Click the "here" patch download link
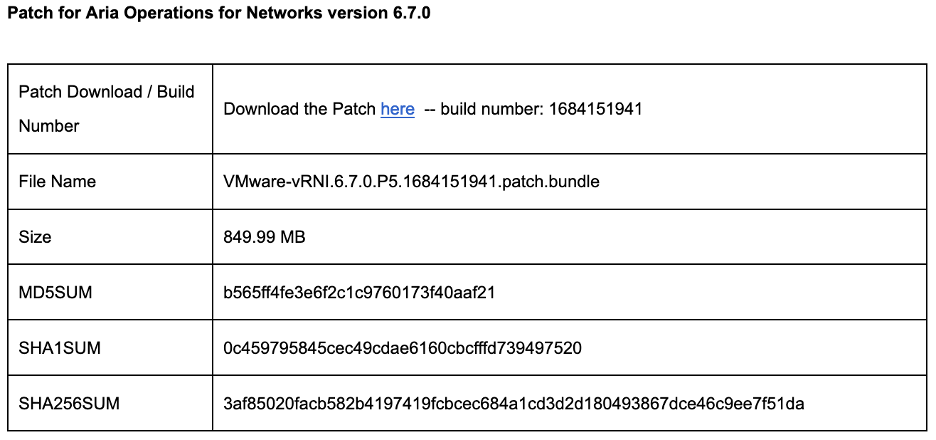This screenshot has width=936, height=440. 397,109
